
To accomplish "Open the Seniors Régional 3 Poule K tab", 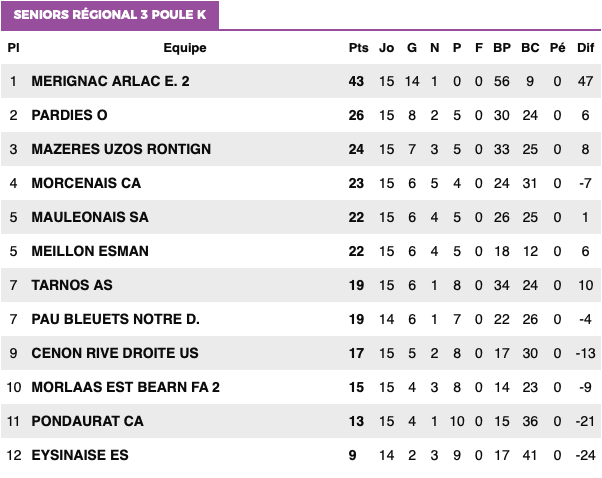I will pos(110,15).
